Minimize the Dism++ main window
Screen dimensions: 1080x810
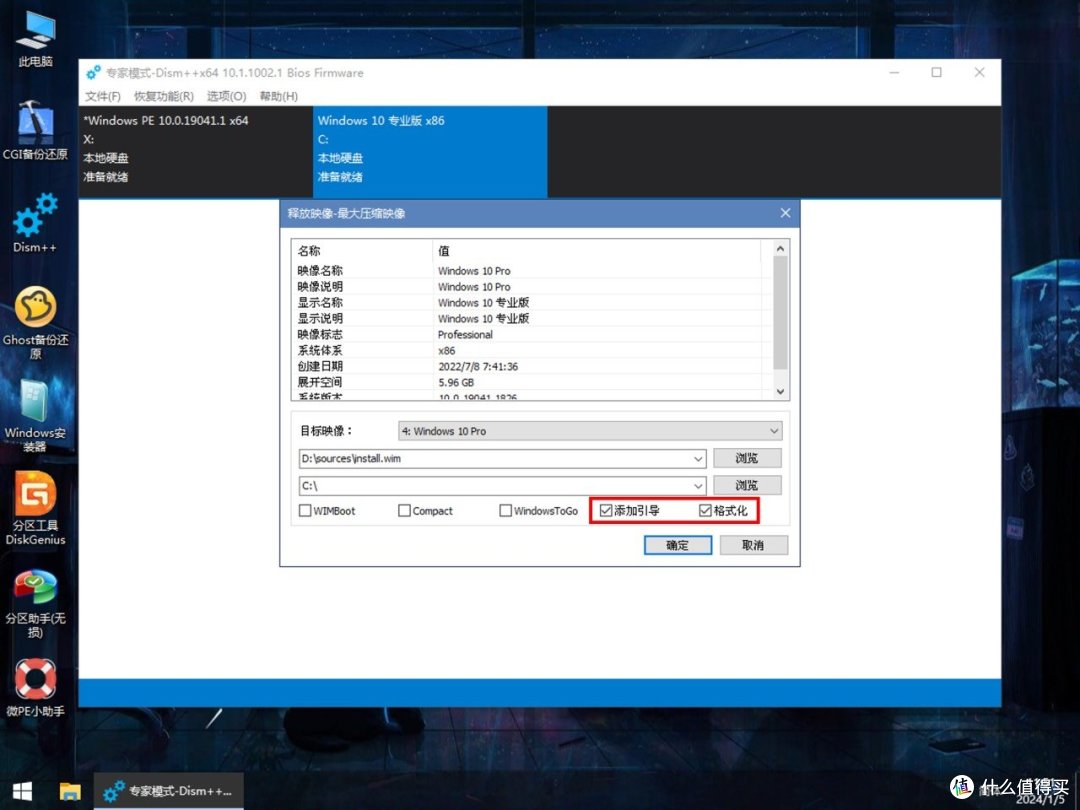tap(894, 72)
